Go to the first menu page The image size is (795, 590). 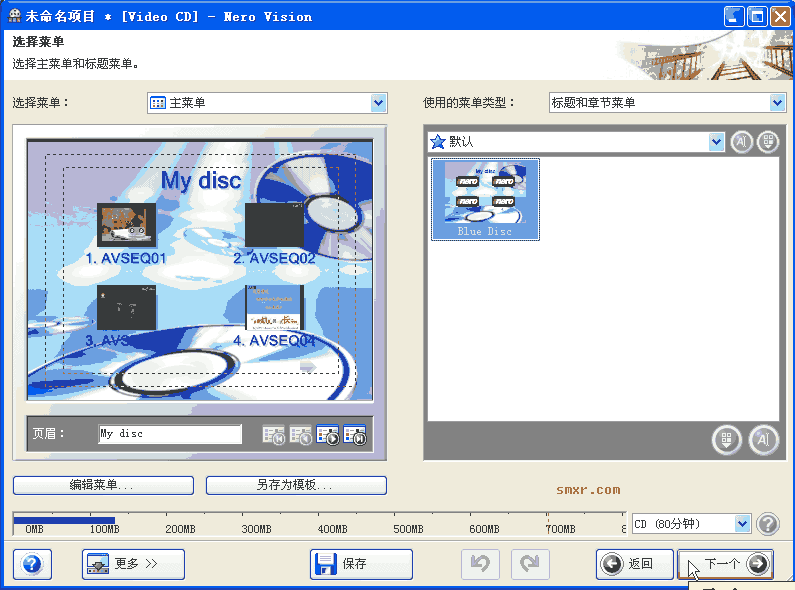pyautogui.click(x=274, y=435)
